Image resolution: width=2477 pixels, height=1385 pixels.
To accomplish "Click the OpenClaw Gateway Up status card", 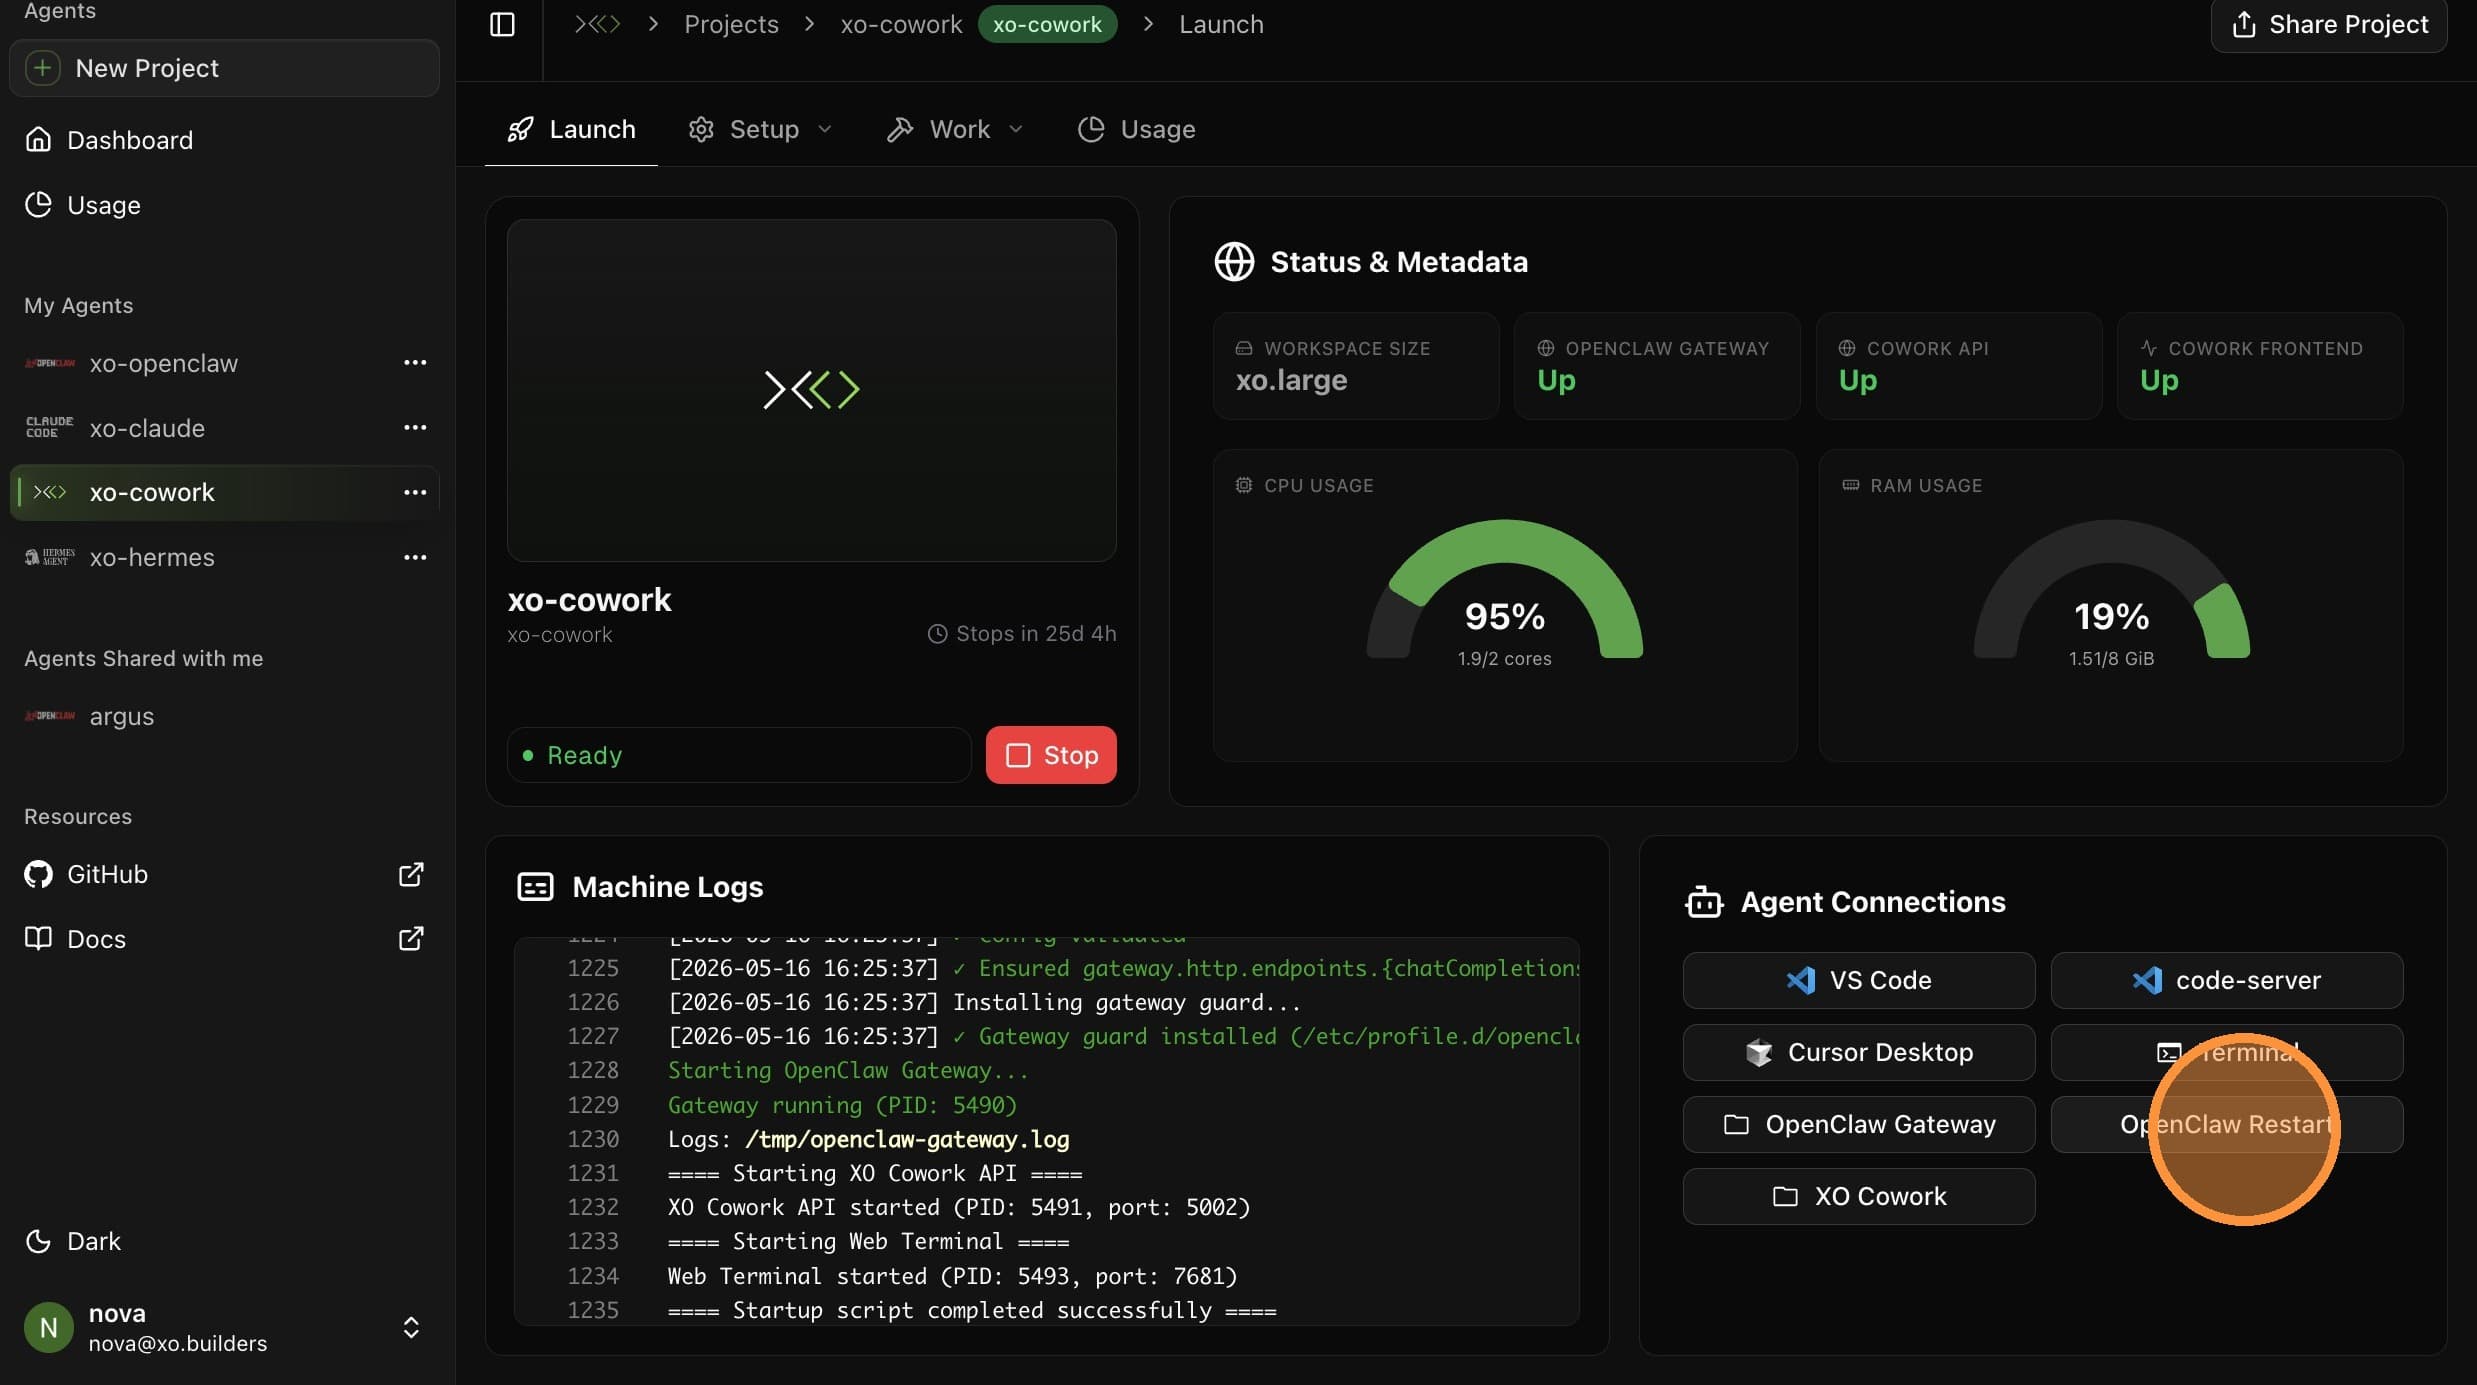I will pyautogui.click(x=1657, y=366).
